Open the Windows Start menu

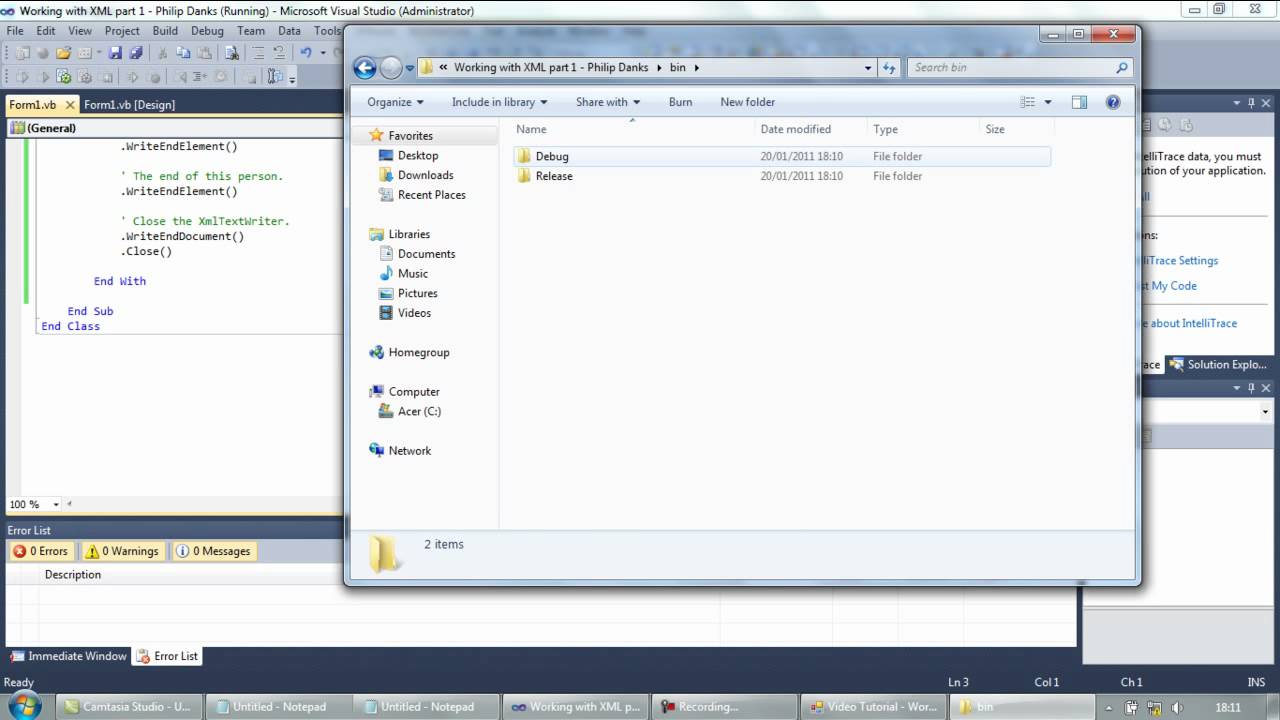[24, 705]
